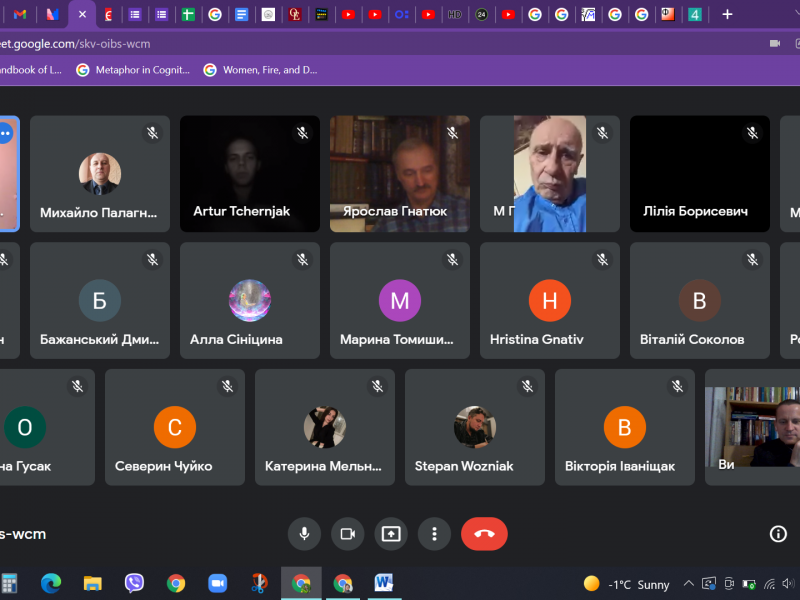Switch to Microsoft Word in the taskbar
The height and width of the screenshot is (600, 800).
point(384,583)
